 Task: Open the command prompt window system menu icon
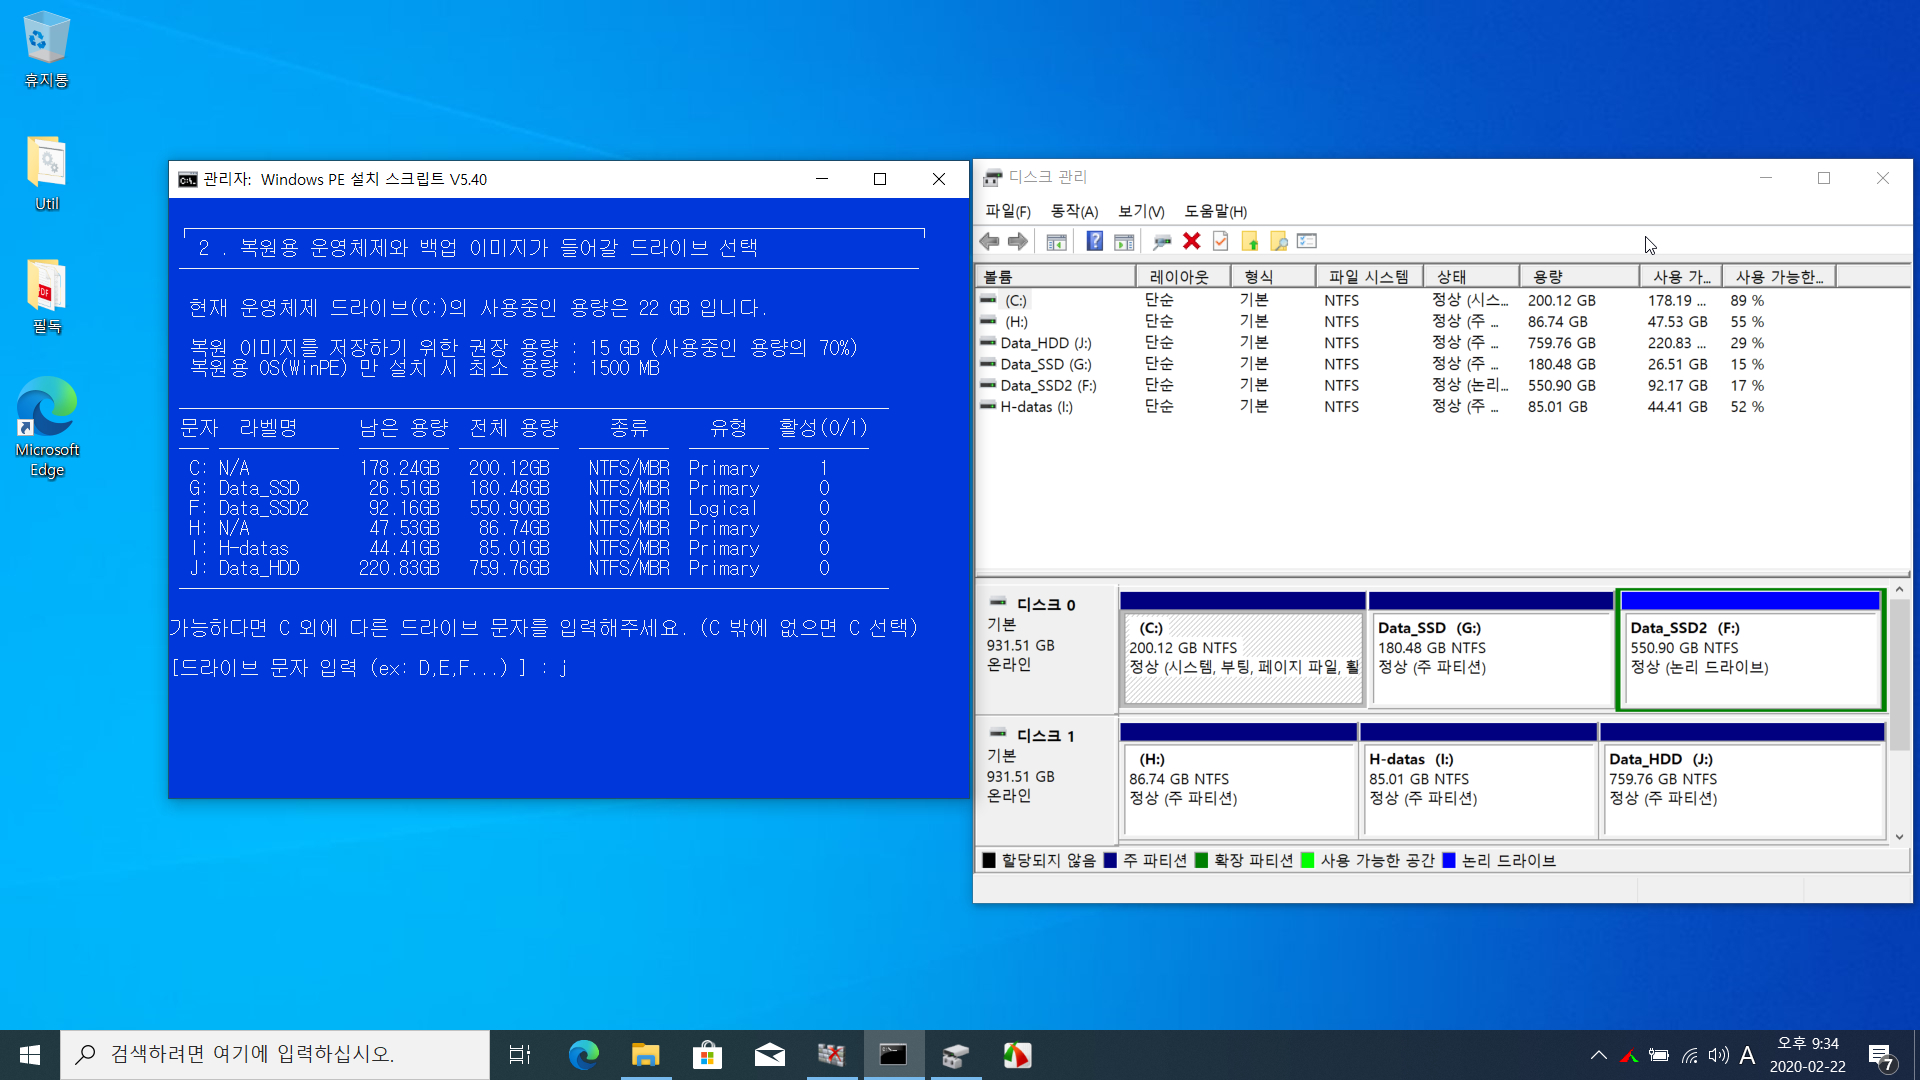tap(187, 179)
